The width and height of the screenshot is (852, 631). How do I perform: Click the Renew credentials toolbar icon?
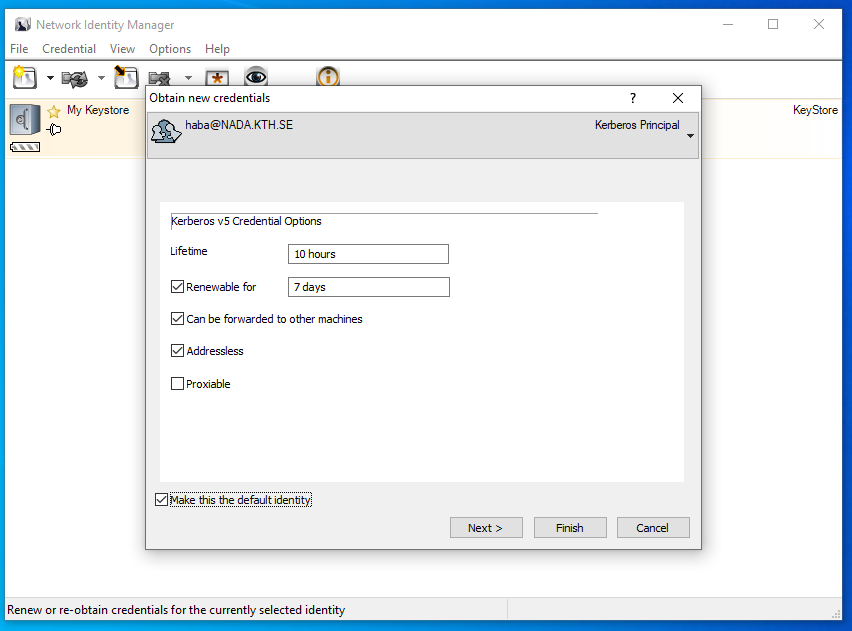click(x=75, y=77)
